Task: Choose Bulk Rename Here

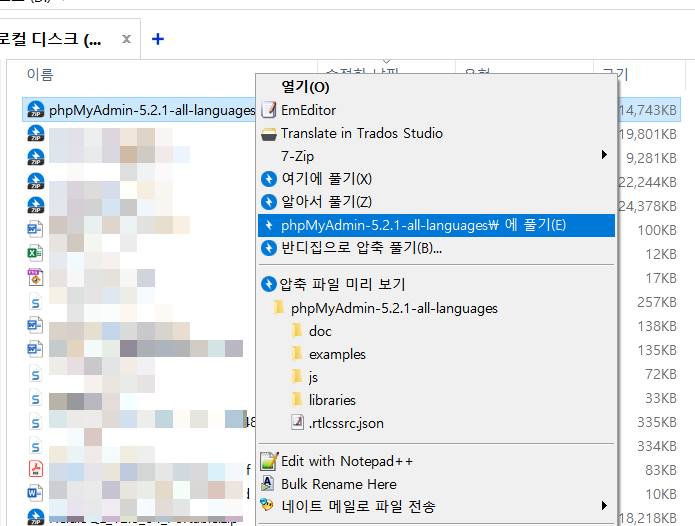Action: point(436,484)
